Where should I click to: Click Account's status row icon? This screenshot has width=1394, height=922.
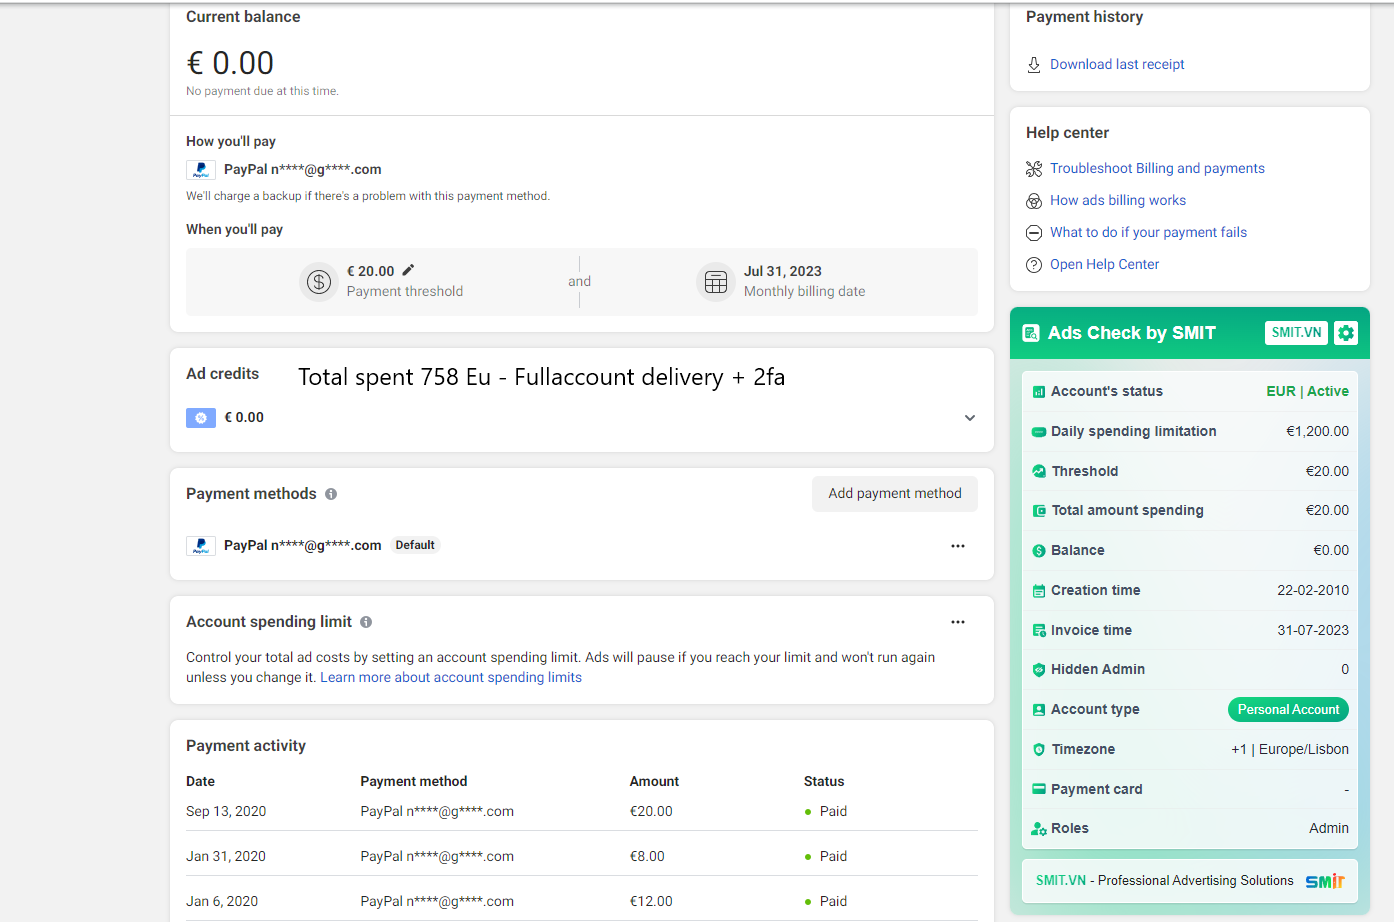(x=1039, y=392)
